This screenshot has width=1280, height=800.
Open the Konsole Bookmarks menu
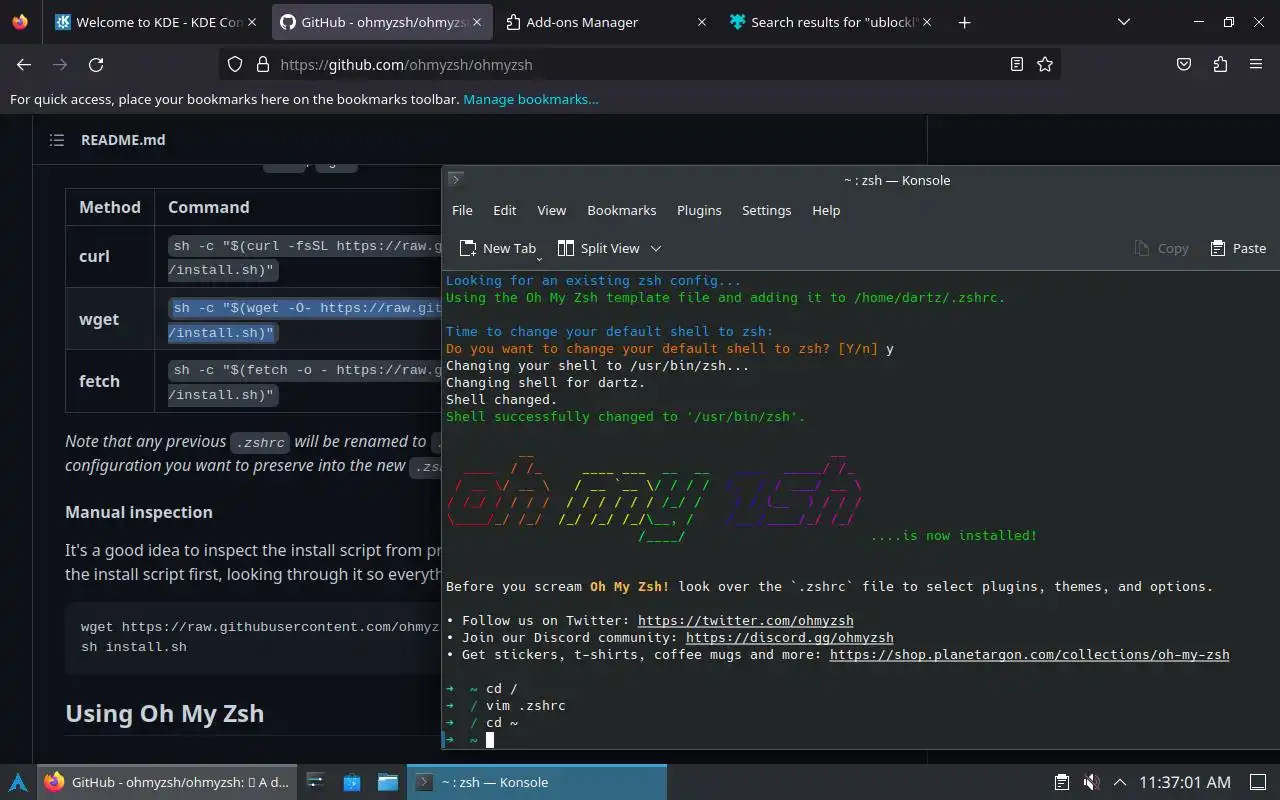[x=622, y=210]
